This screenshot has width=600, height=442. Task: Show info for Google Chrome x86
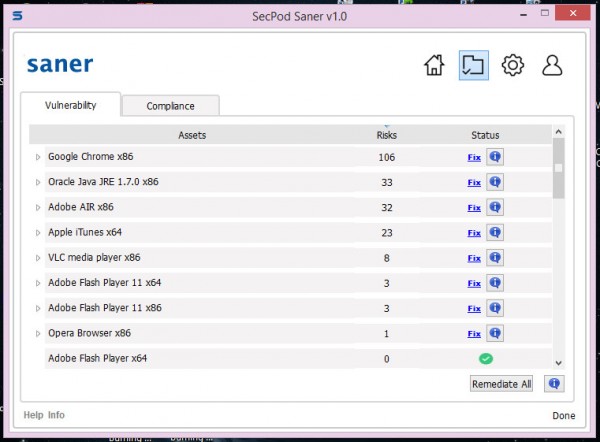[x=495, y=157]
